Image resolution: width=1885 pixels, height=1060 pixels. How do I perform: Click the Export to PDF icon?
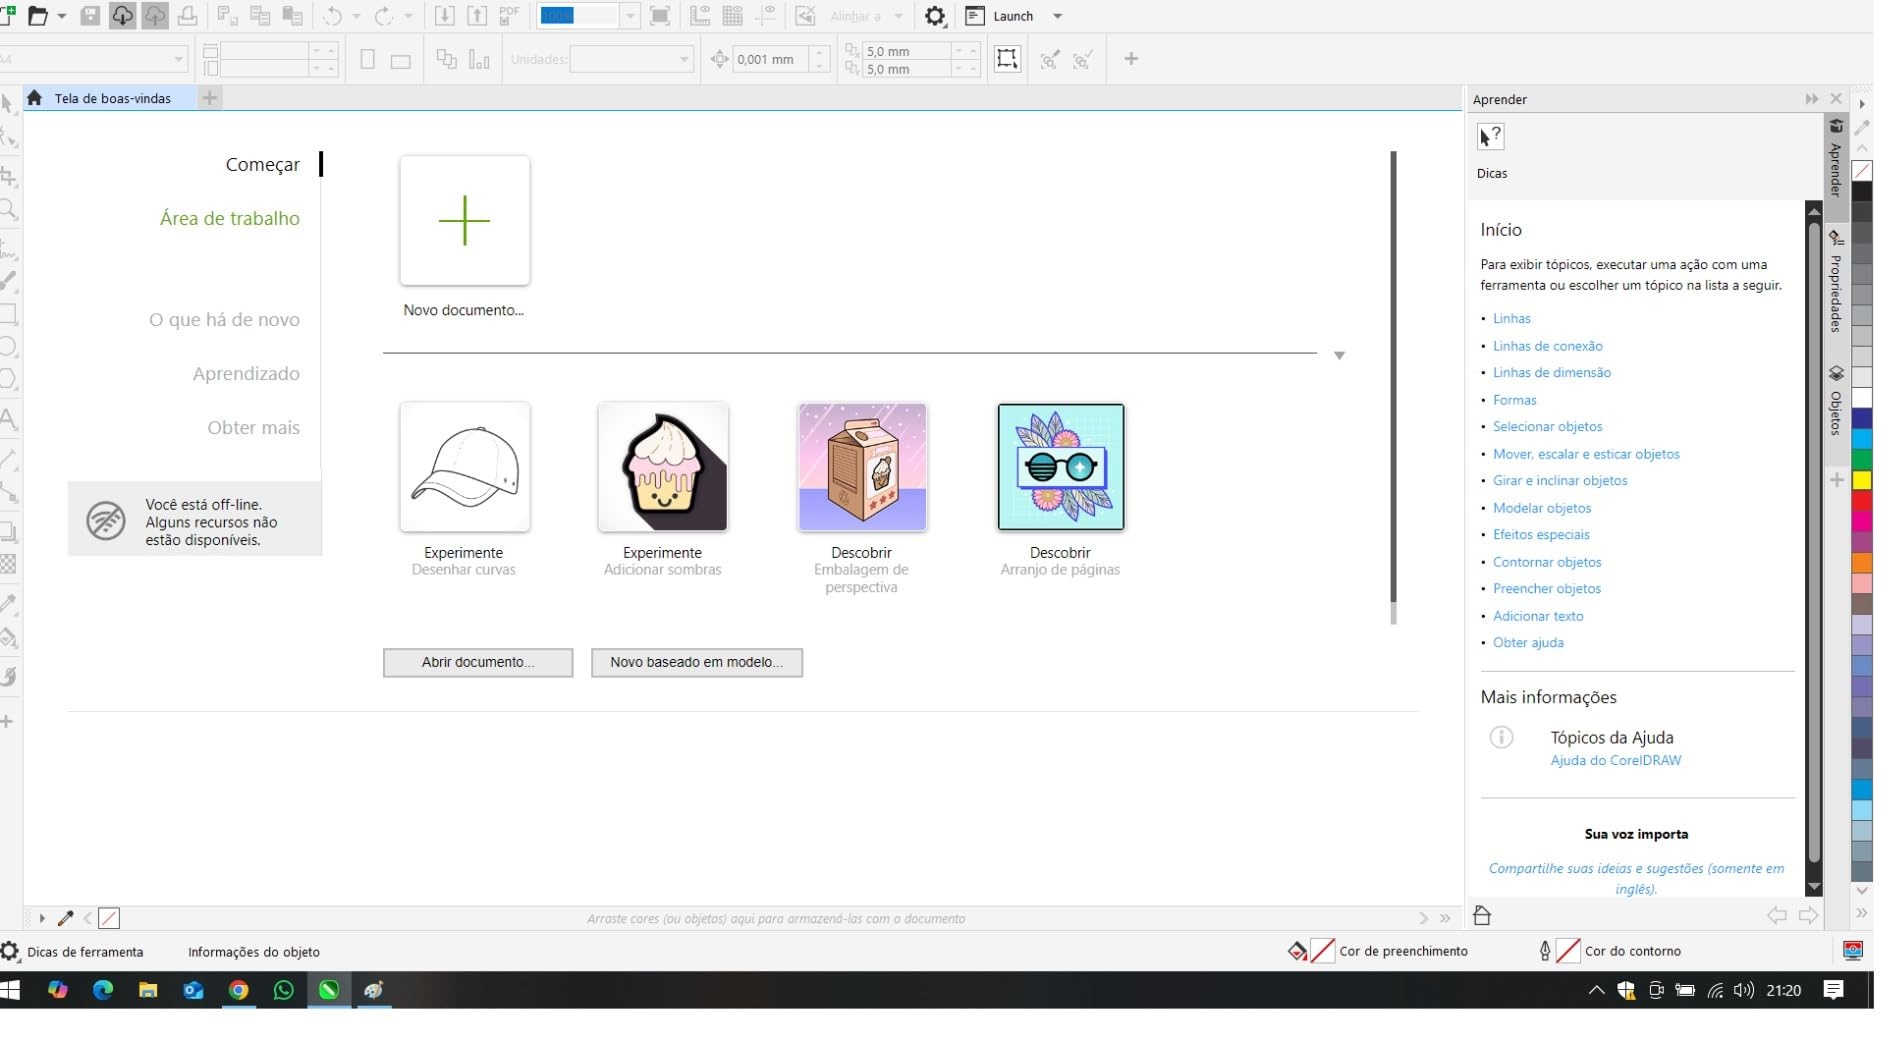[x=509, y=16]
